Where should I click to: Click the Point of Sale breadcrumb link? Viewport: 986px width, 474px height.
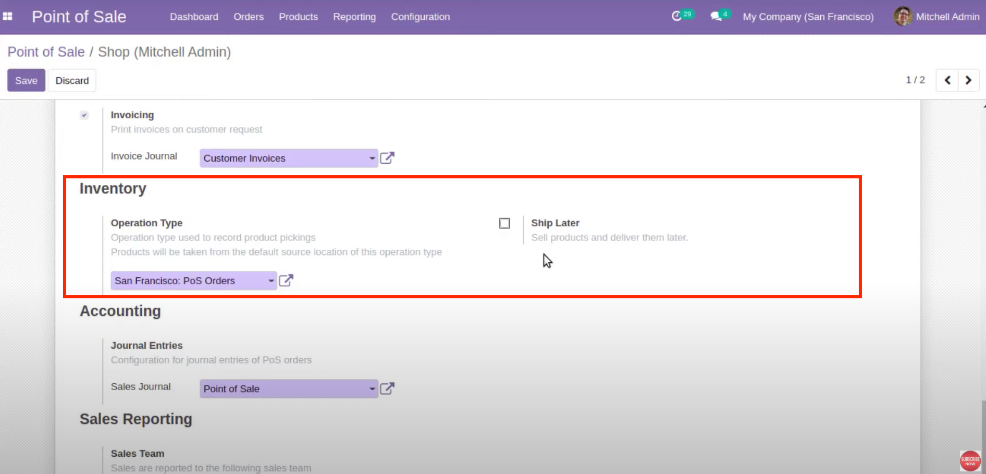point(46,51)
